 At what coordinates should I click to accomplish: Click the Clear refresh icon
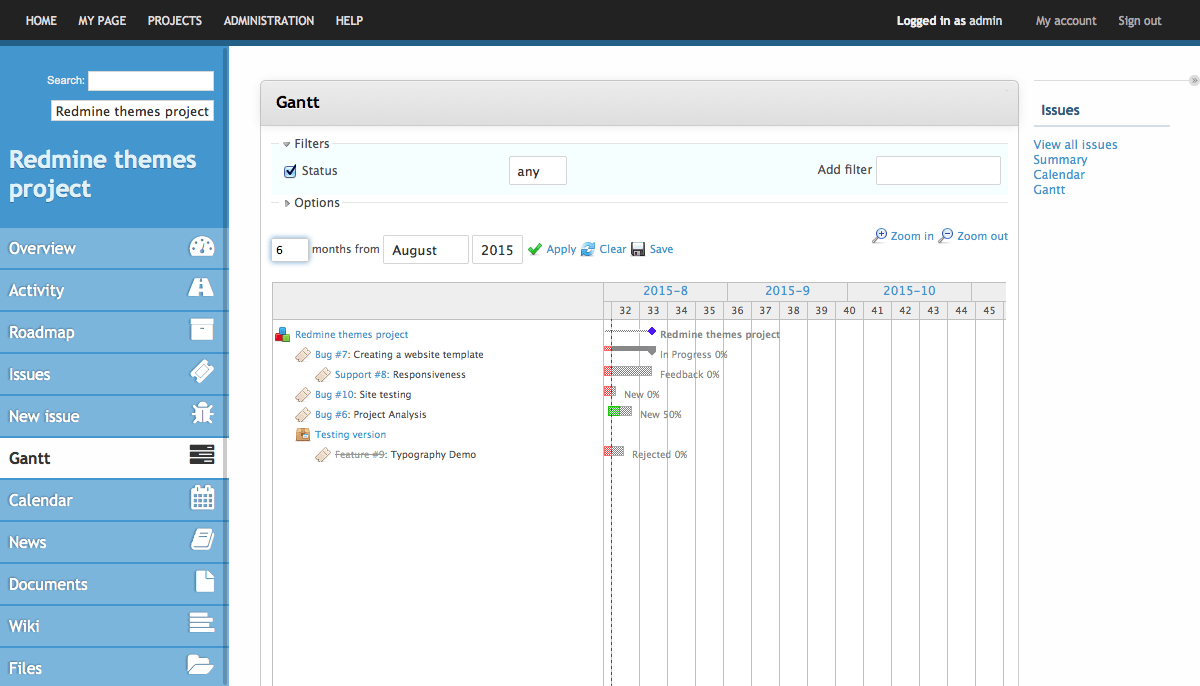click(x=588, y=249)
